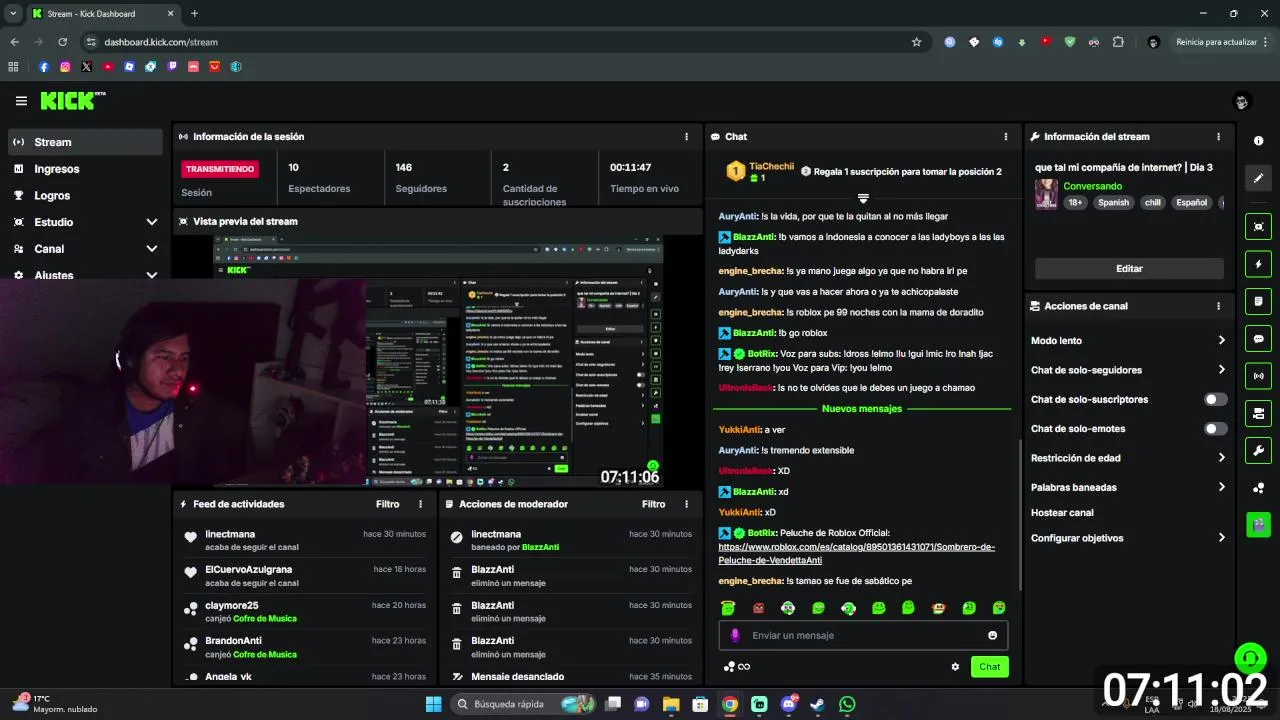The width and height of the screenshot is (1280, 720).
Task: Open Acciones de canal three-dot menu
Action: click(x=1218, y=306)
